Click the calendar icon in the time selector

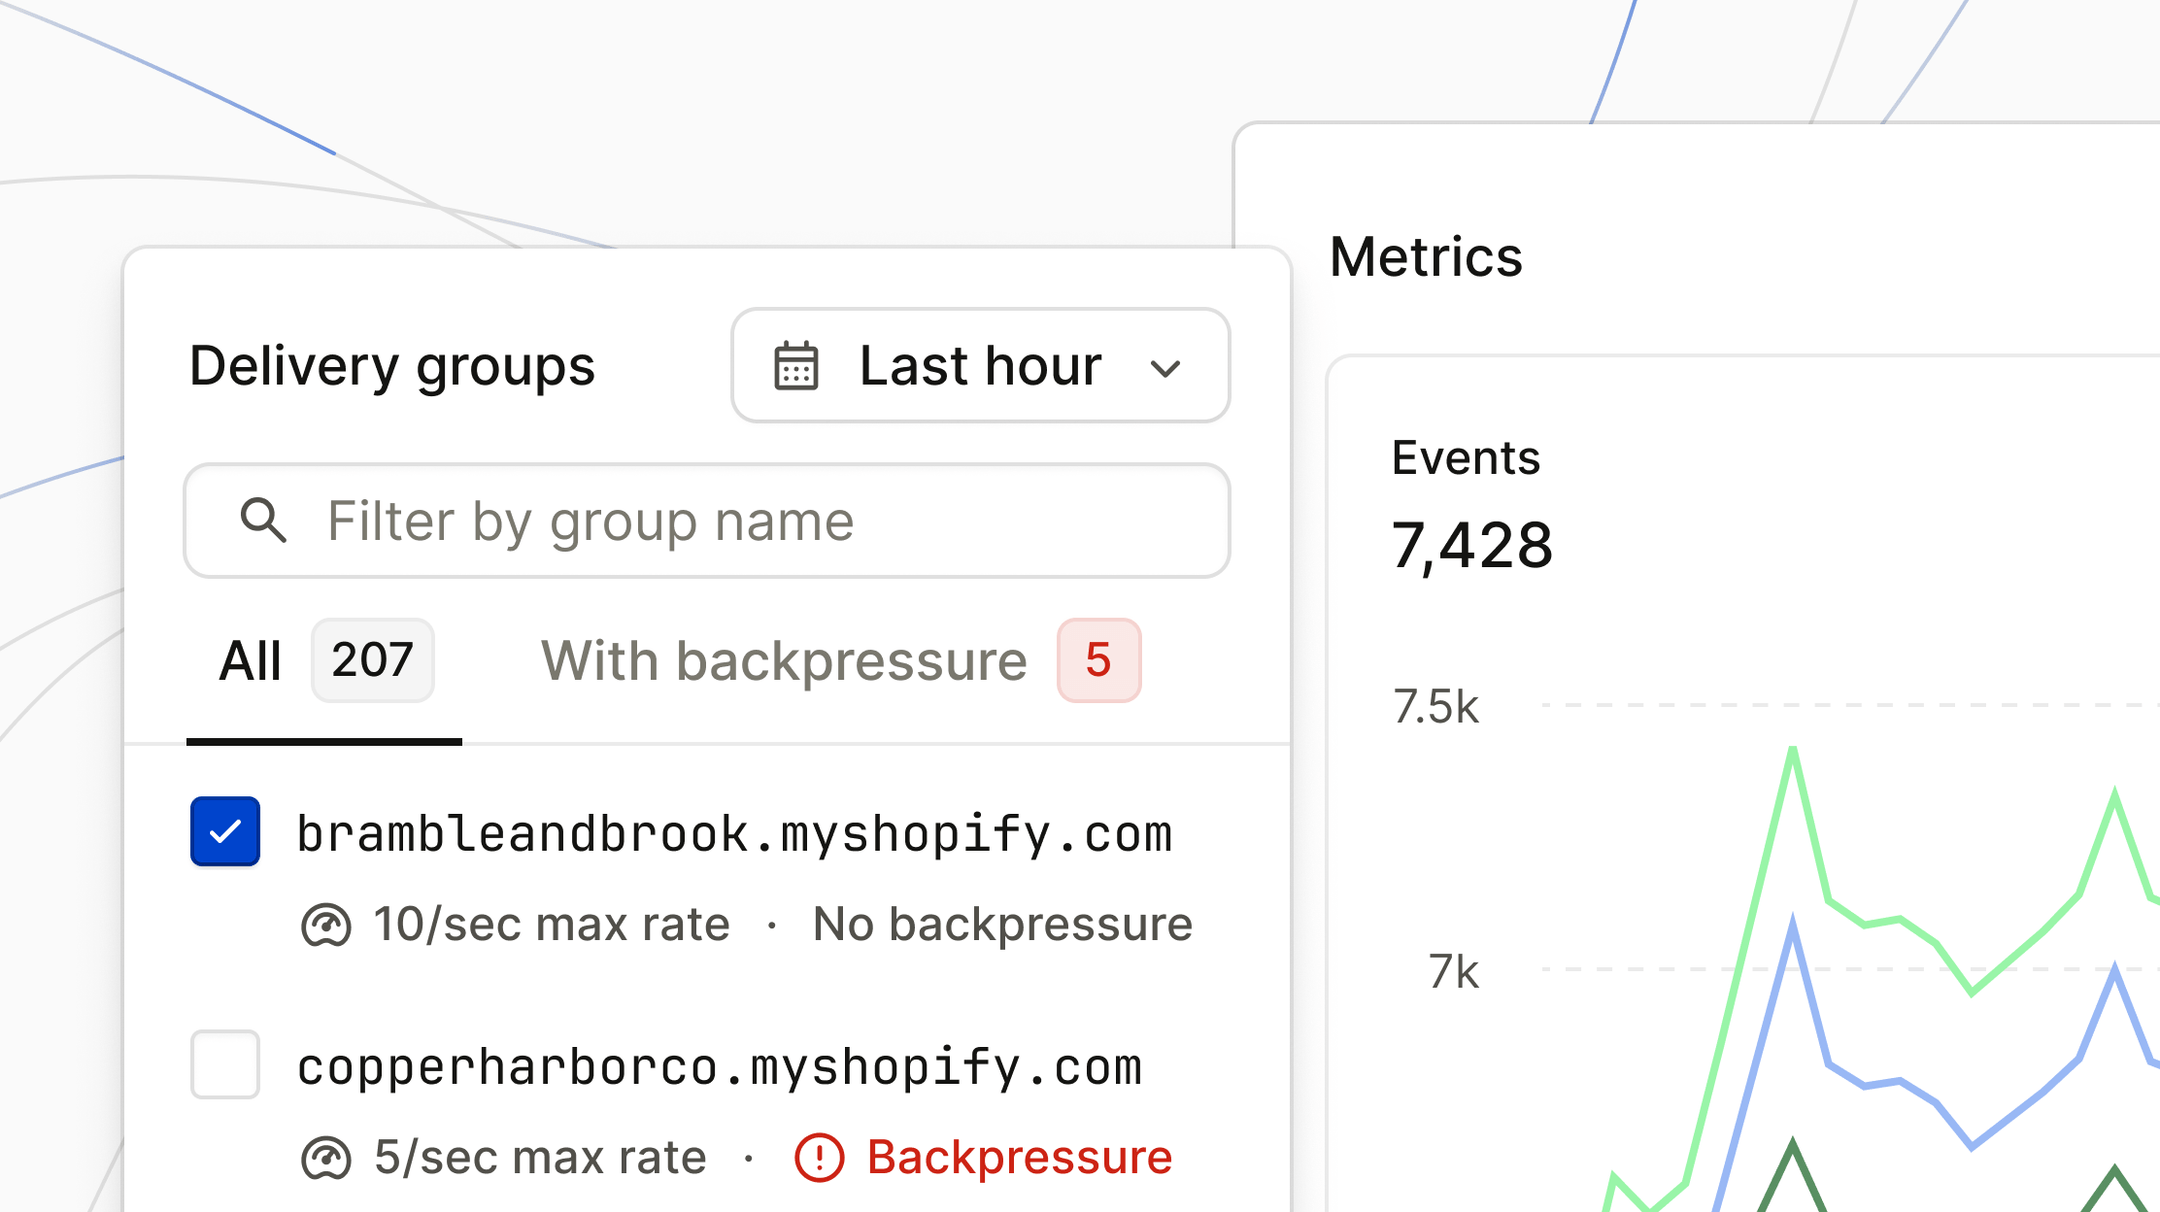click(796, 366)
